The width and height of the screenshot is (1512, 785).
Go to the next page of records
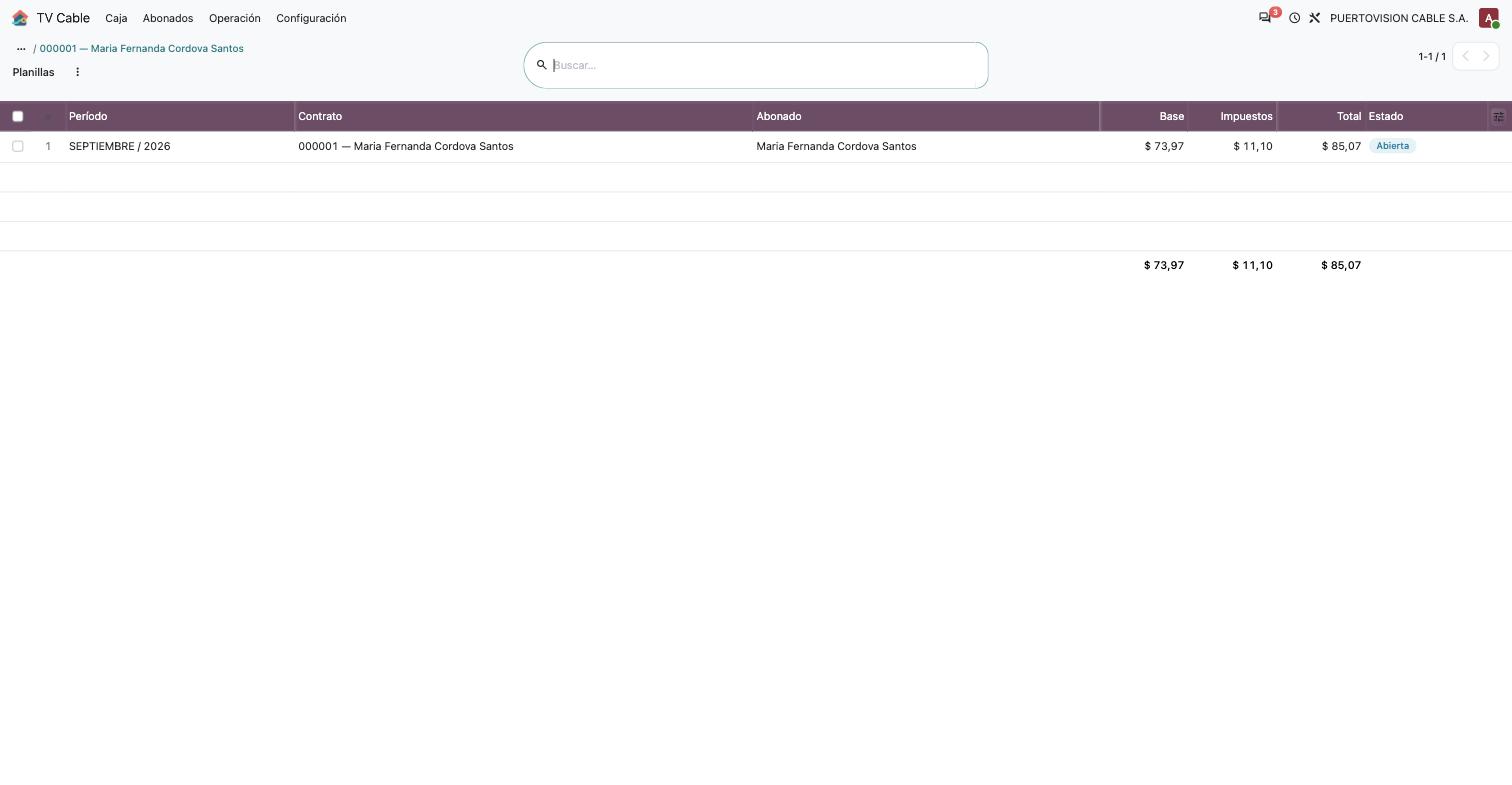(x=1486, y=56)
